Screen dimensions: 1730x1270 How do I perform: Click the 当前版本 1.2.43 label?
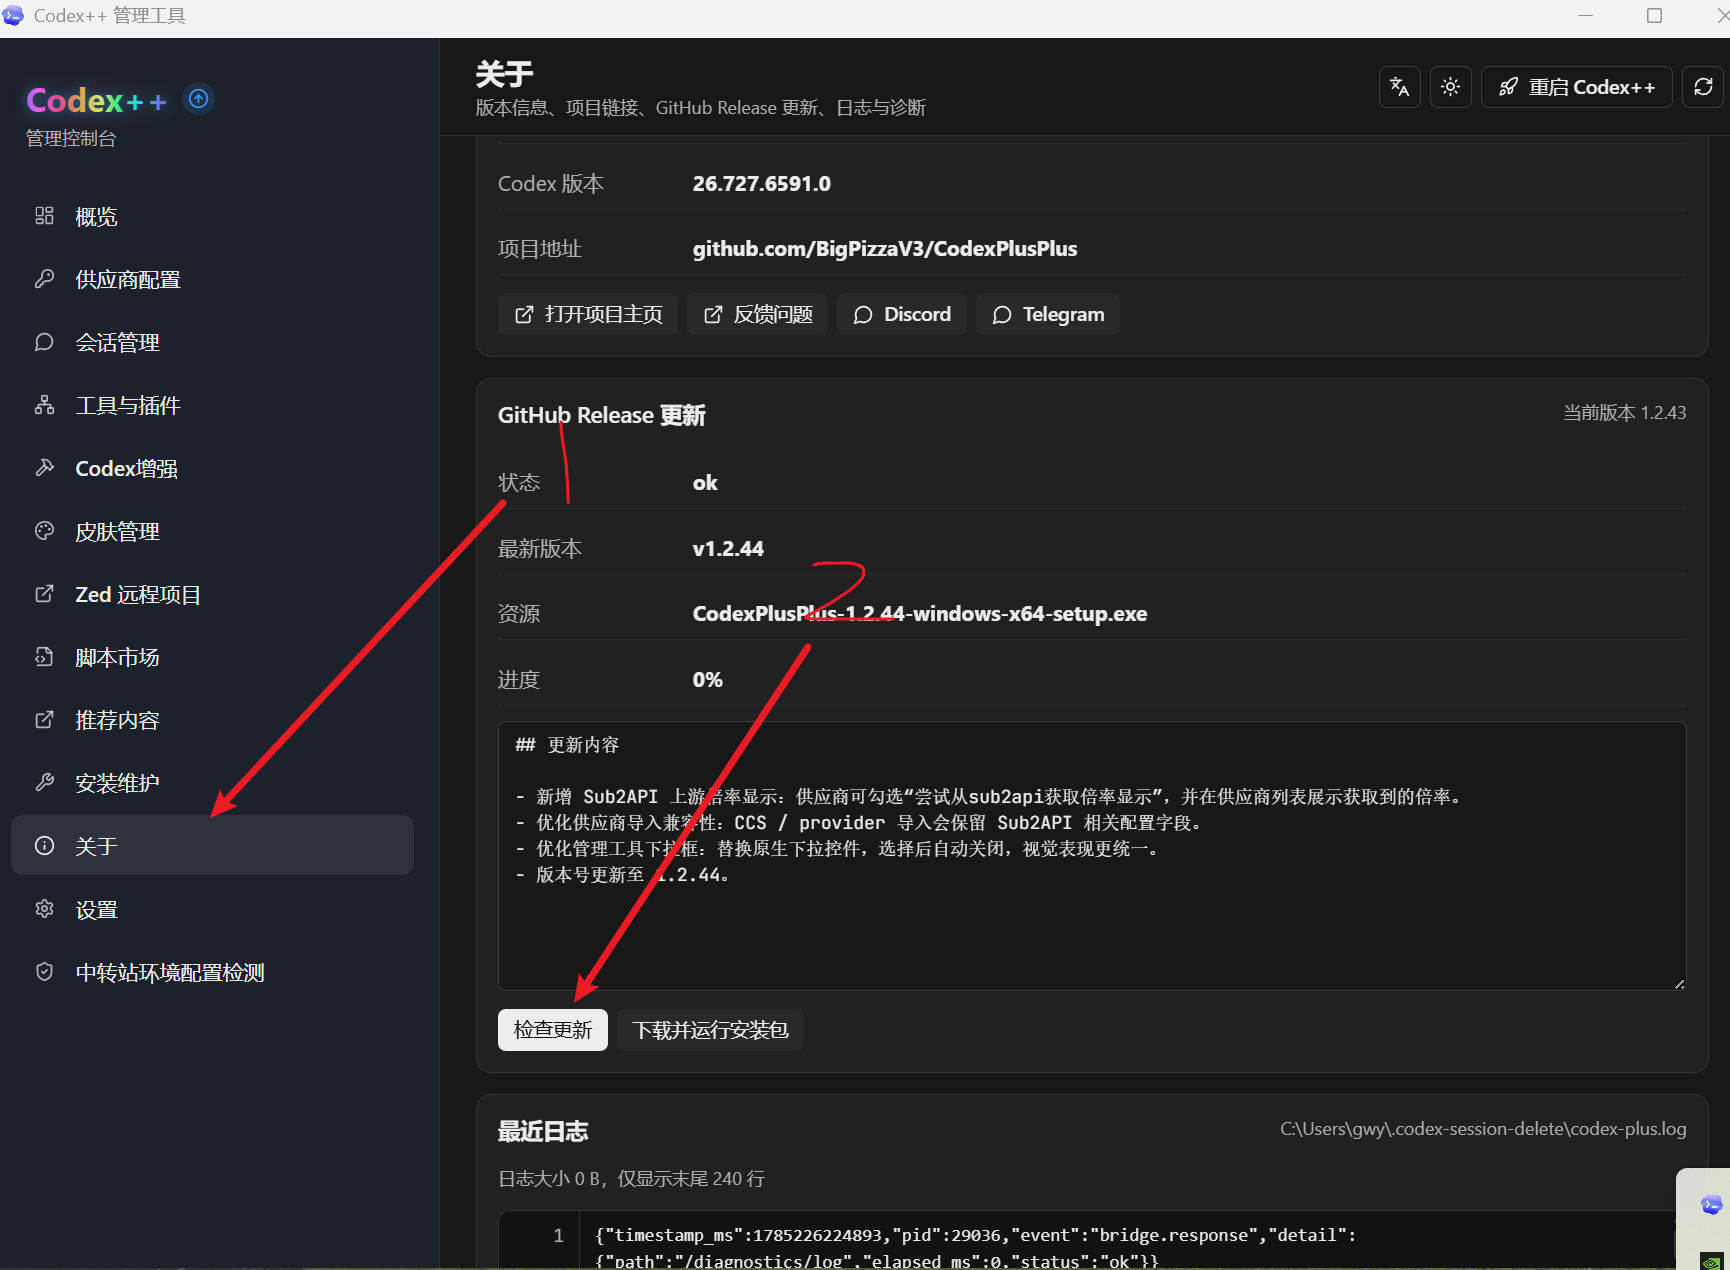1625,412
